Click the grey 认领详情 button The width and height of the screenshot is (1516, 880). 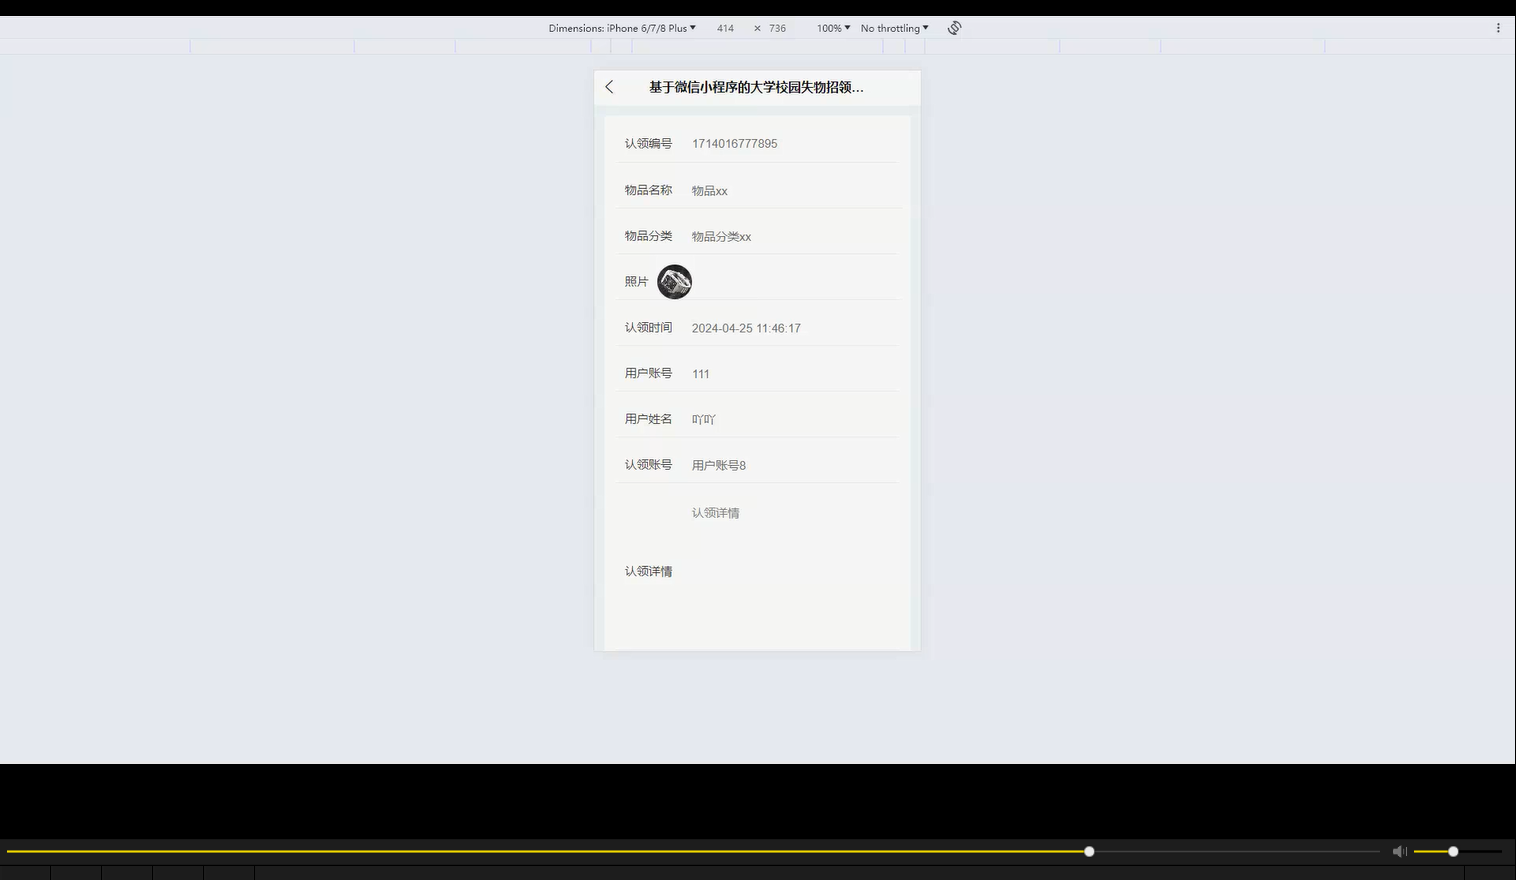[x=714, y=512]
